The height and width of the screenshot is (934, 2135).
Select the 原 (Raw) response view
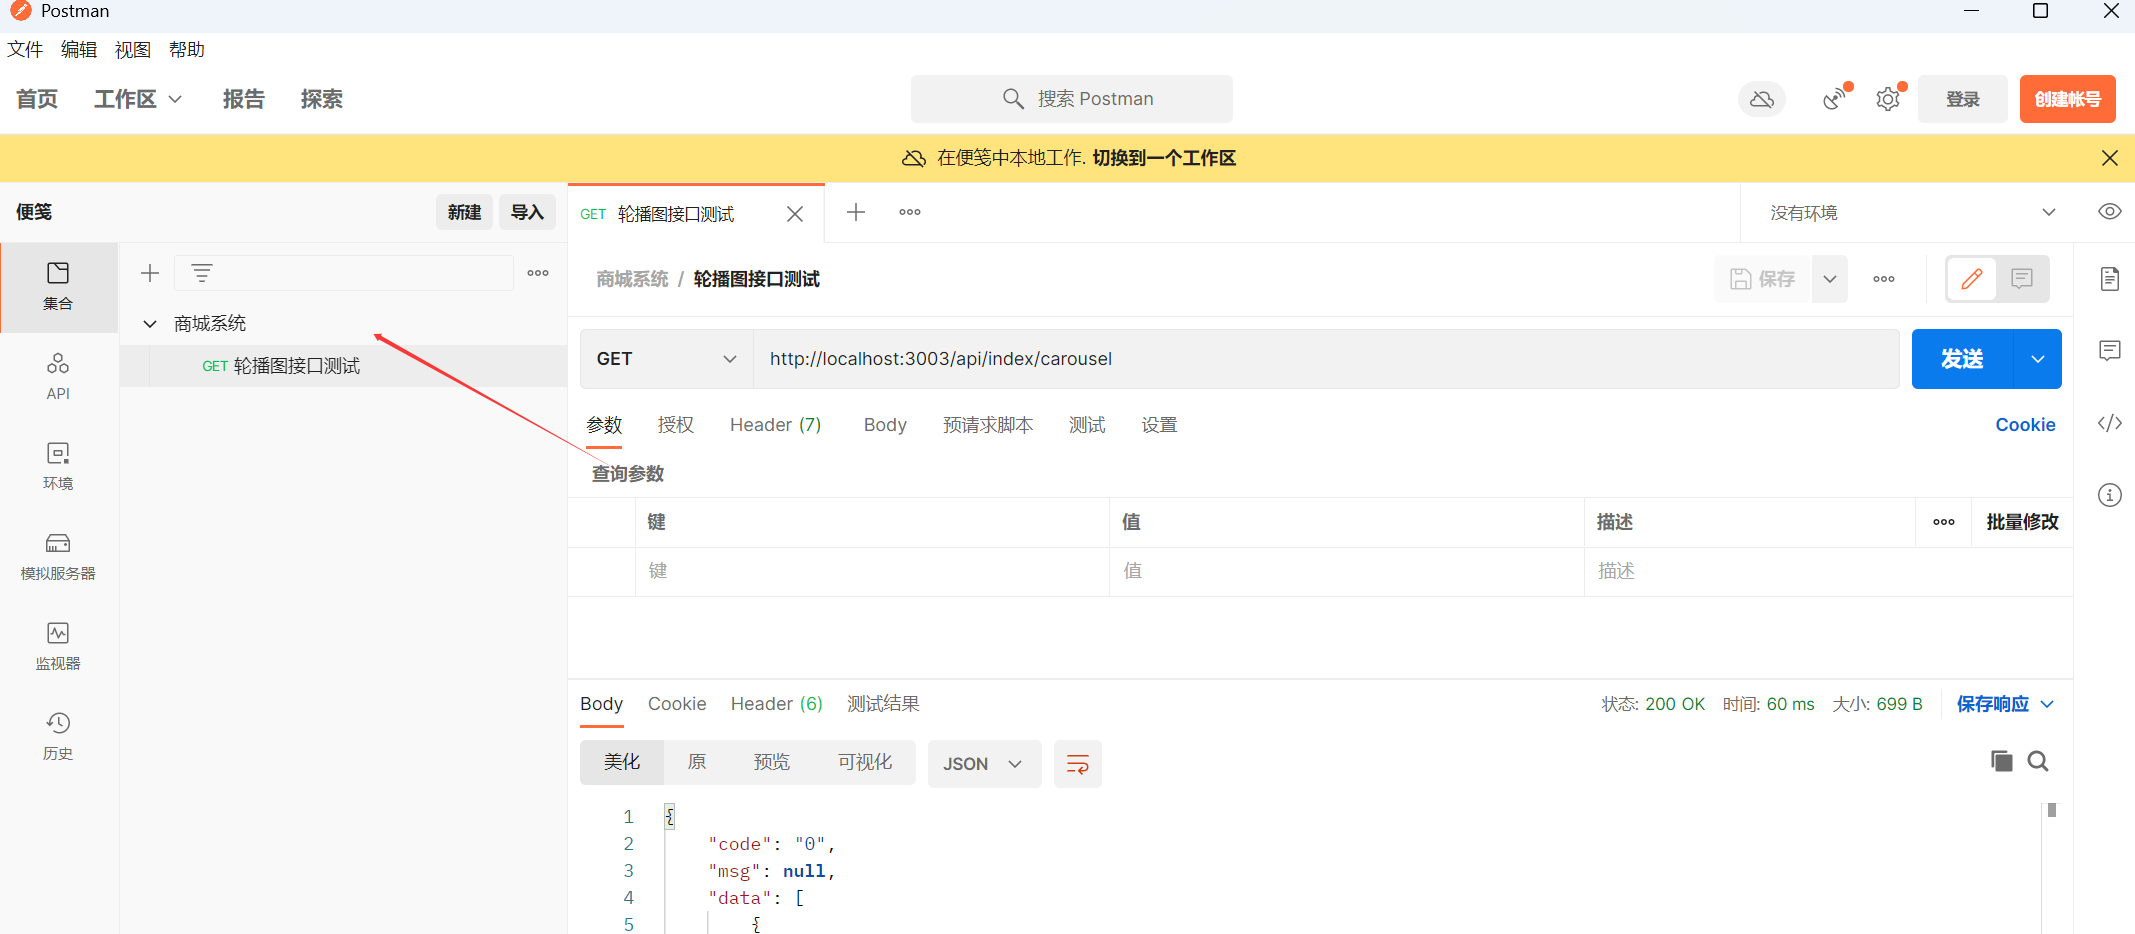tap(697, 763)
